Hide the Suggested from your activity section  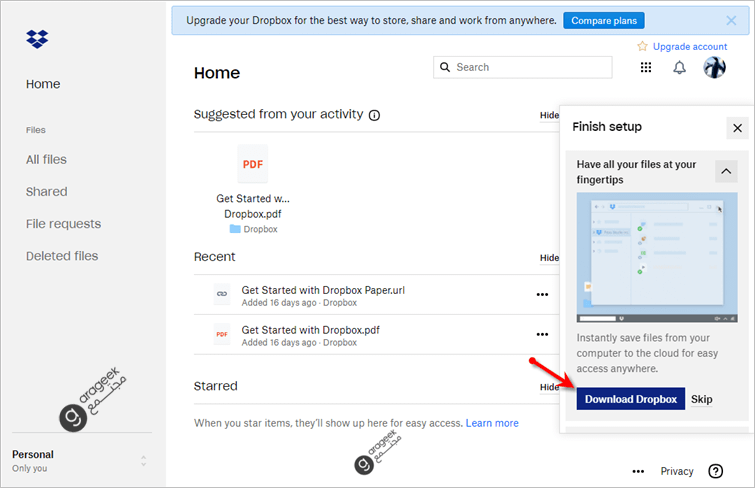[549, 115]
